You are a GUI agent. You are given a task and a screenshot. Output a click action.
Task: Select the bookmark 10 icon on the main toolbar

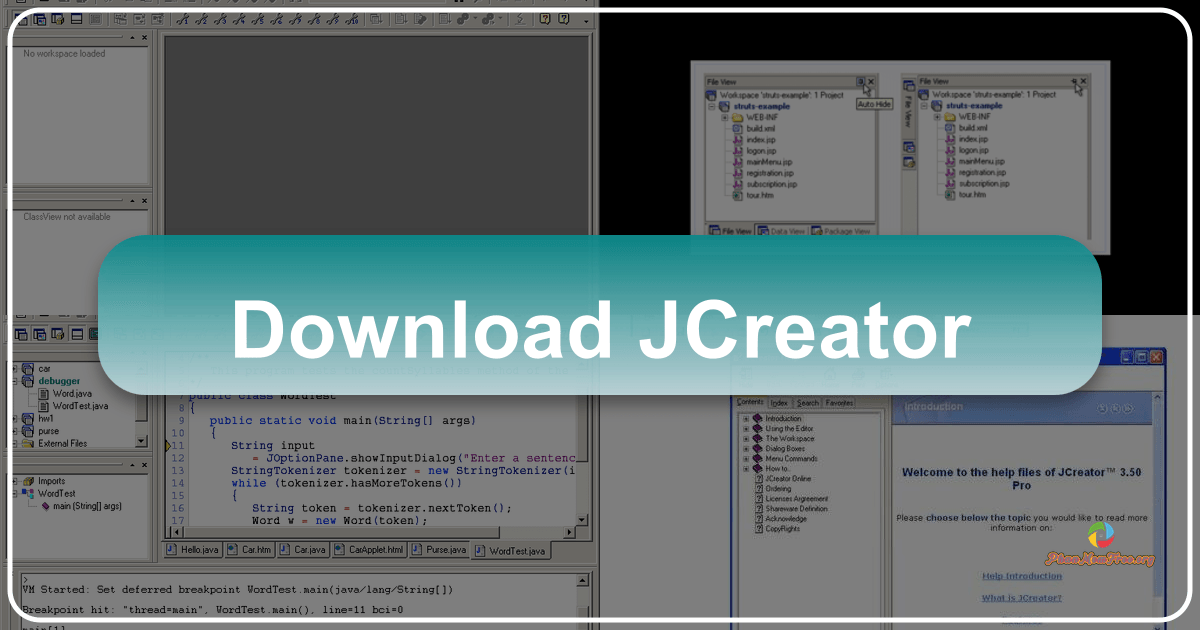351,19
